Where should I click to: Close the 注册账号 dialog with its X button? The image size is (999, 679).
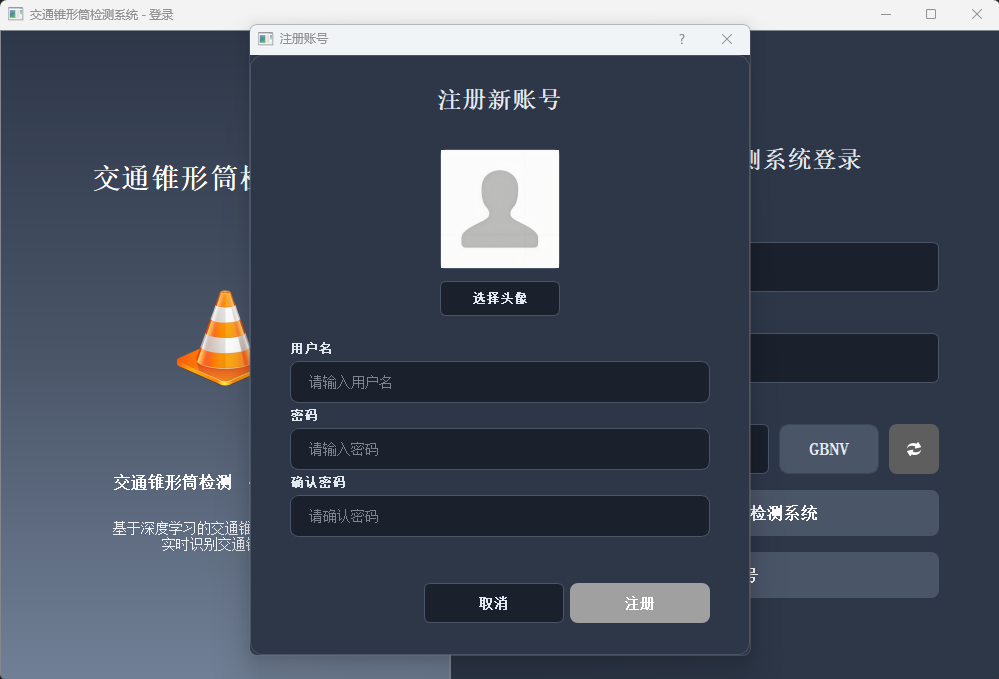pos(727,39)
